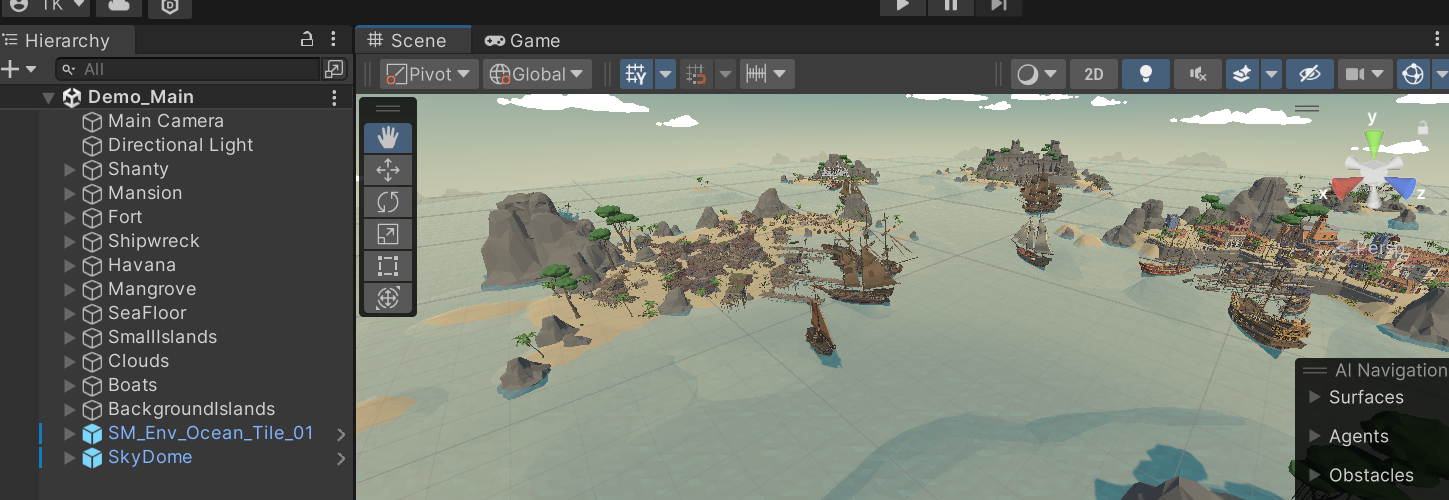Open the grid snapping dropdown arrow
Image resolution: width=1449 pixels, height=500 pixels.
tap(725, 74)
